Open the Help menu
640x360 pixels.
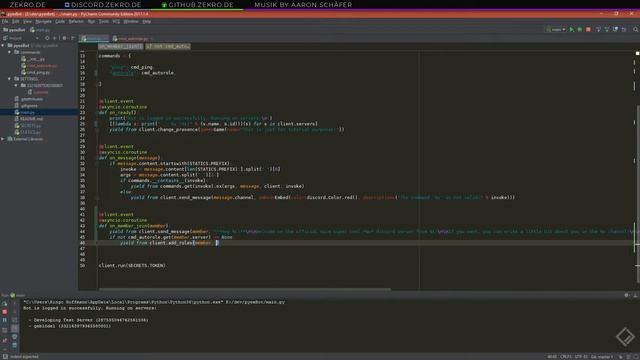pyautogui.click(x=147, y=21)
